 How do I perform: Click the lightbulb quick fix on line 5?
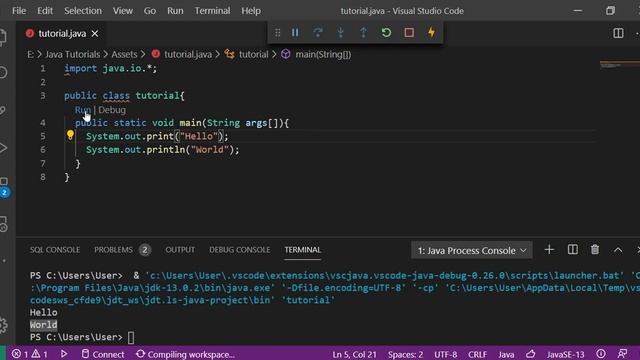pyautogui.click(x=70, y=135)
